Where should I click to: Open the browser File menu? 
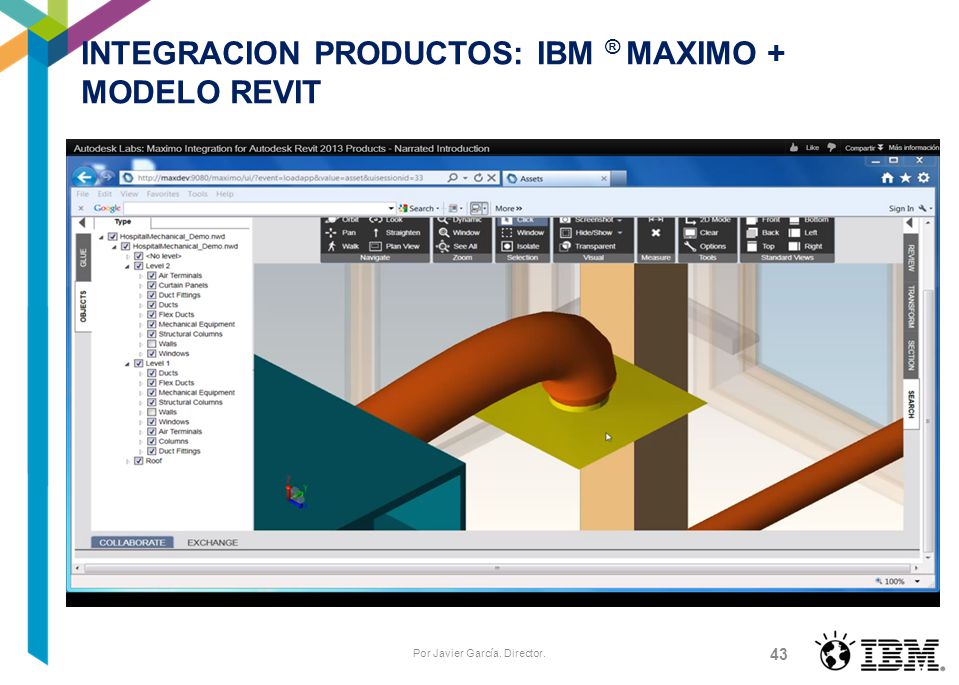tap(83, 194)
